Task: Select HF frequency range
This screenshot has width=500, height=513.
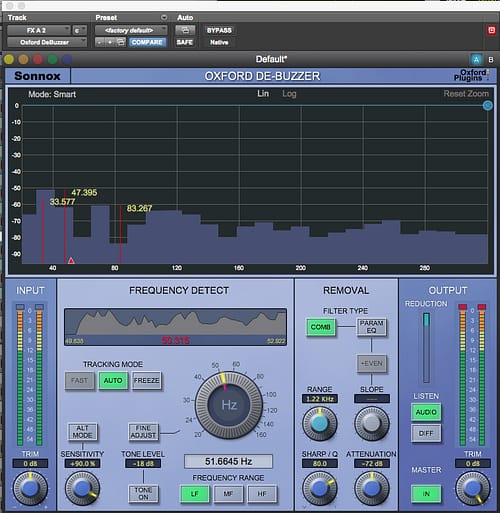Action: [262, 493]
